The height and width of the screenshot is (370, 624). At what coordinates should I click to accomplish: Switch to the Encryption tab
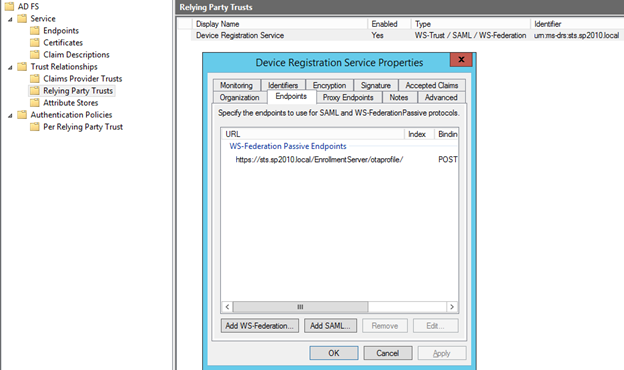click(329, 85)
